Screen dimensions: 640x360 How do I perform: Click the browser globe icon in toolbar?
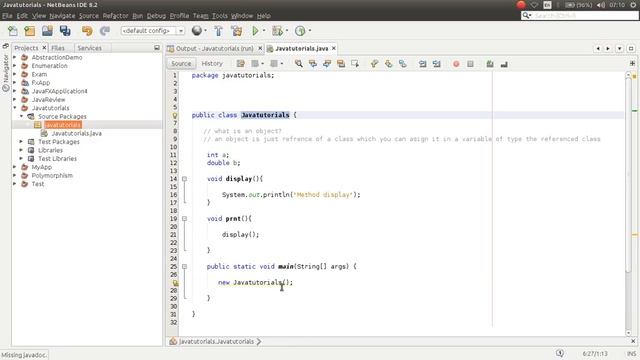pos(197,31)
